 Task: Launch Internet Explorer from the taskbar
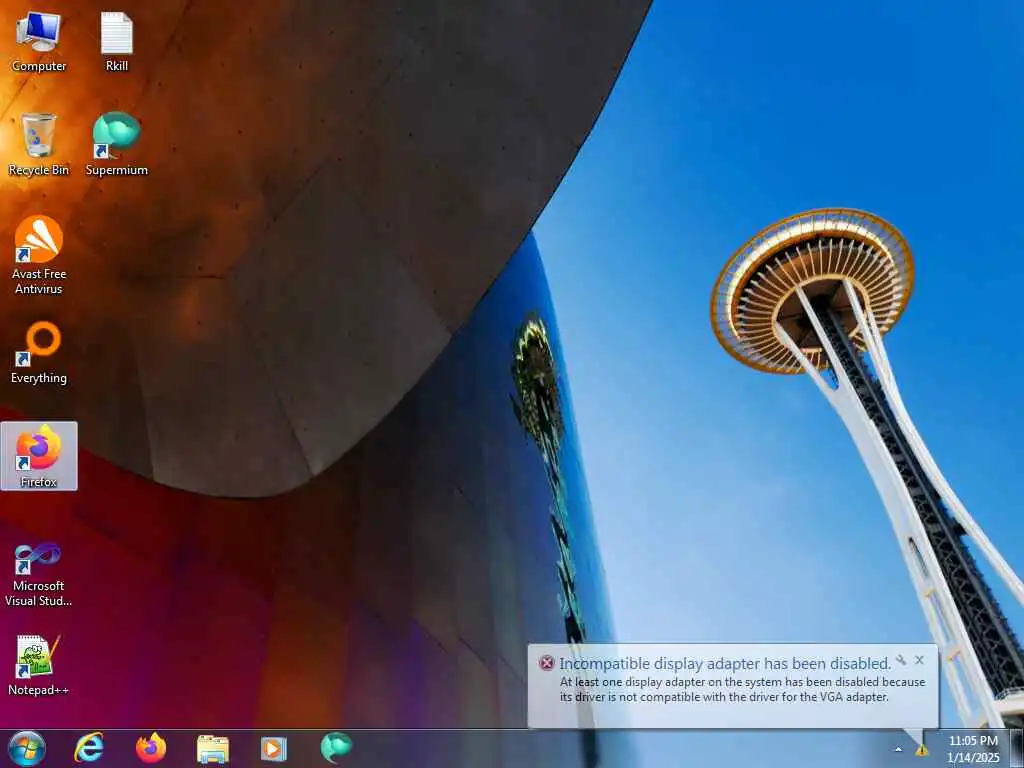(89, 748)
